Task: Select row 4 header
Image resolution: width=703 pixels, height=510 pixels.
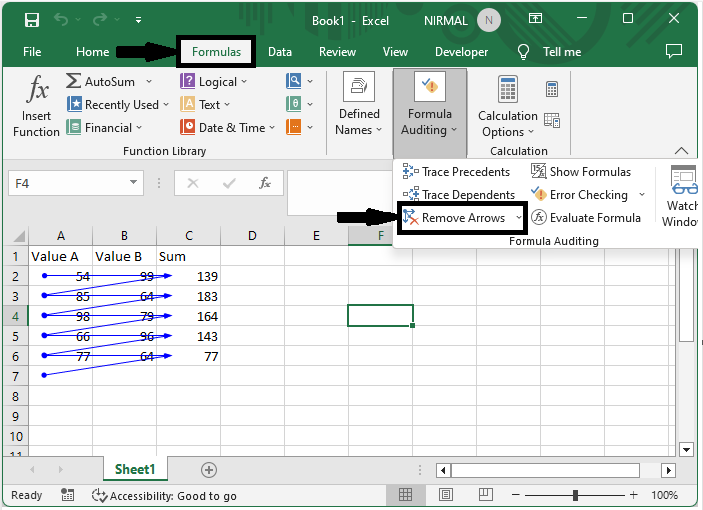Action: coord(16,316)
